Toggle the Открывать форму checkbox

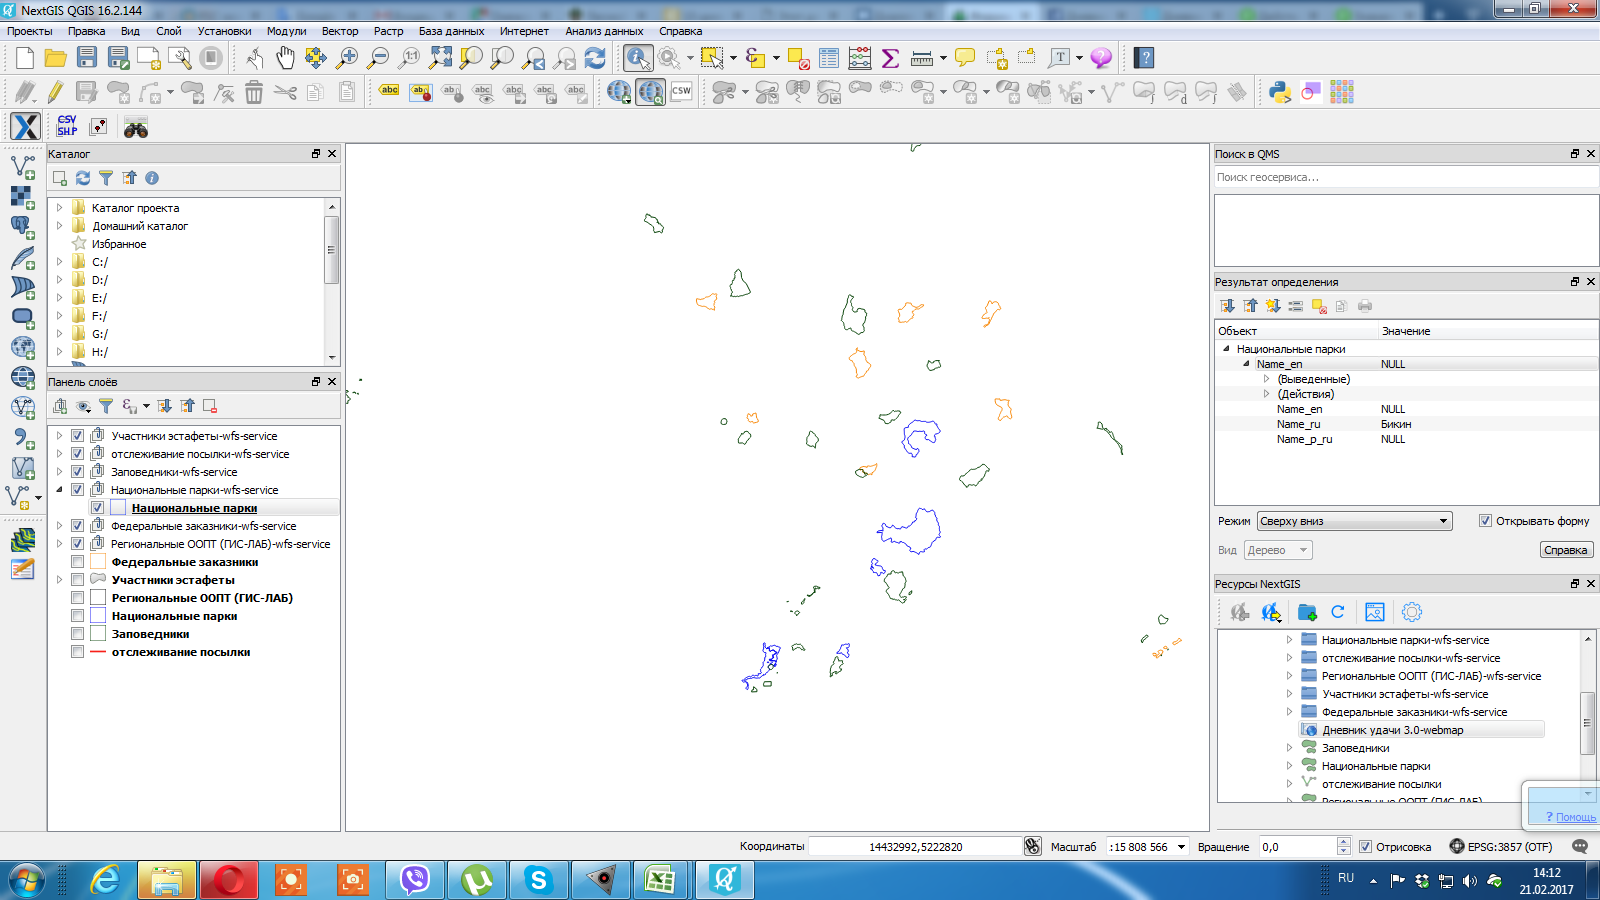click(x=1485, y=521)
